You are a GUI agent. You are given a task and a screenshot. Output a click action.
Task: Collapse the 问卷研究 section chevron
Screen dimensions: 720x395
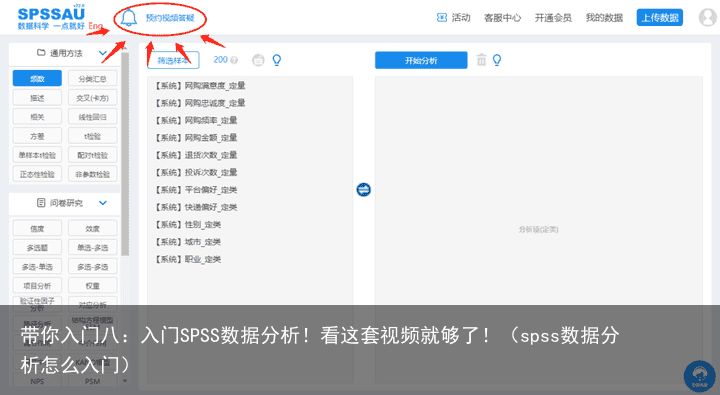tap(103, 203)
